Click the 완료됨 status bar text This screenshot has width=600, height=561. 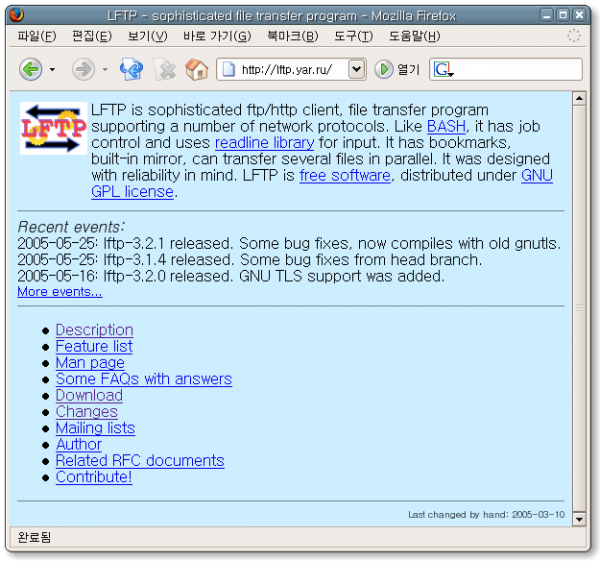click(34, 537)
